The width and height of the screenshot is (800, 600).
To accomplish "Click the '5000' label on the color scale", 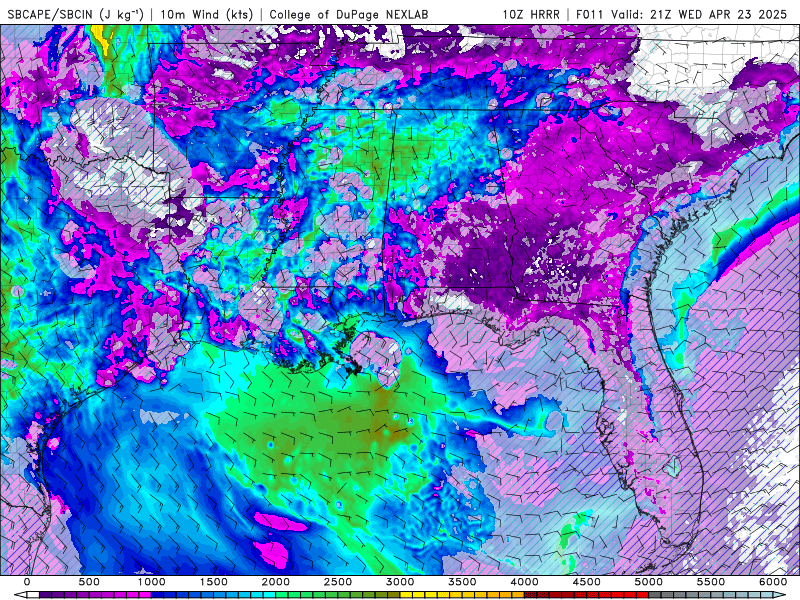I will pos(649,582).
